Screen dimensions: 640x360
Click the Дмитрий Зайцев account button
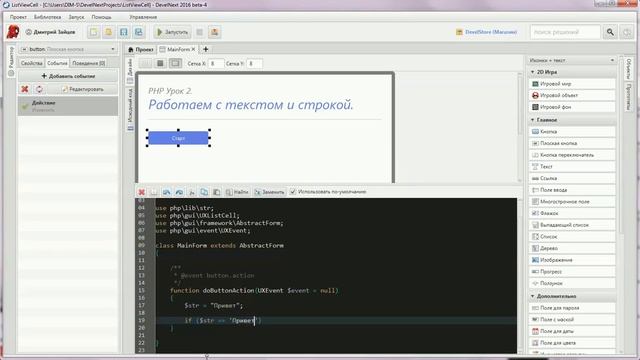[x=50, y=32]
